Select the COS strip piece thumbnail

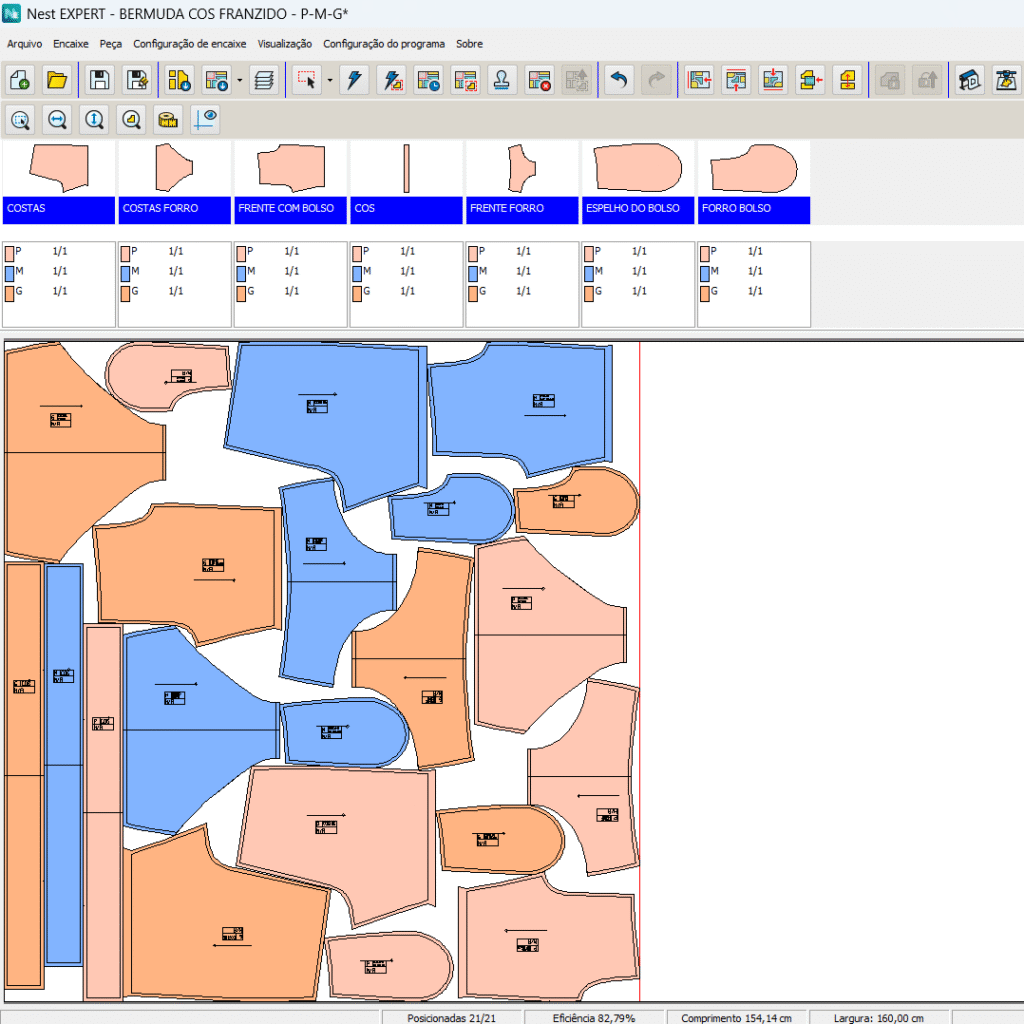pos(406,168)
